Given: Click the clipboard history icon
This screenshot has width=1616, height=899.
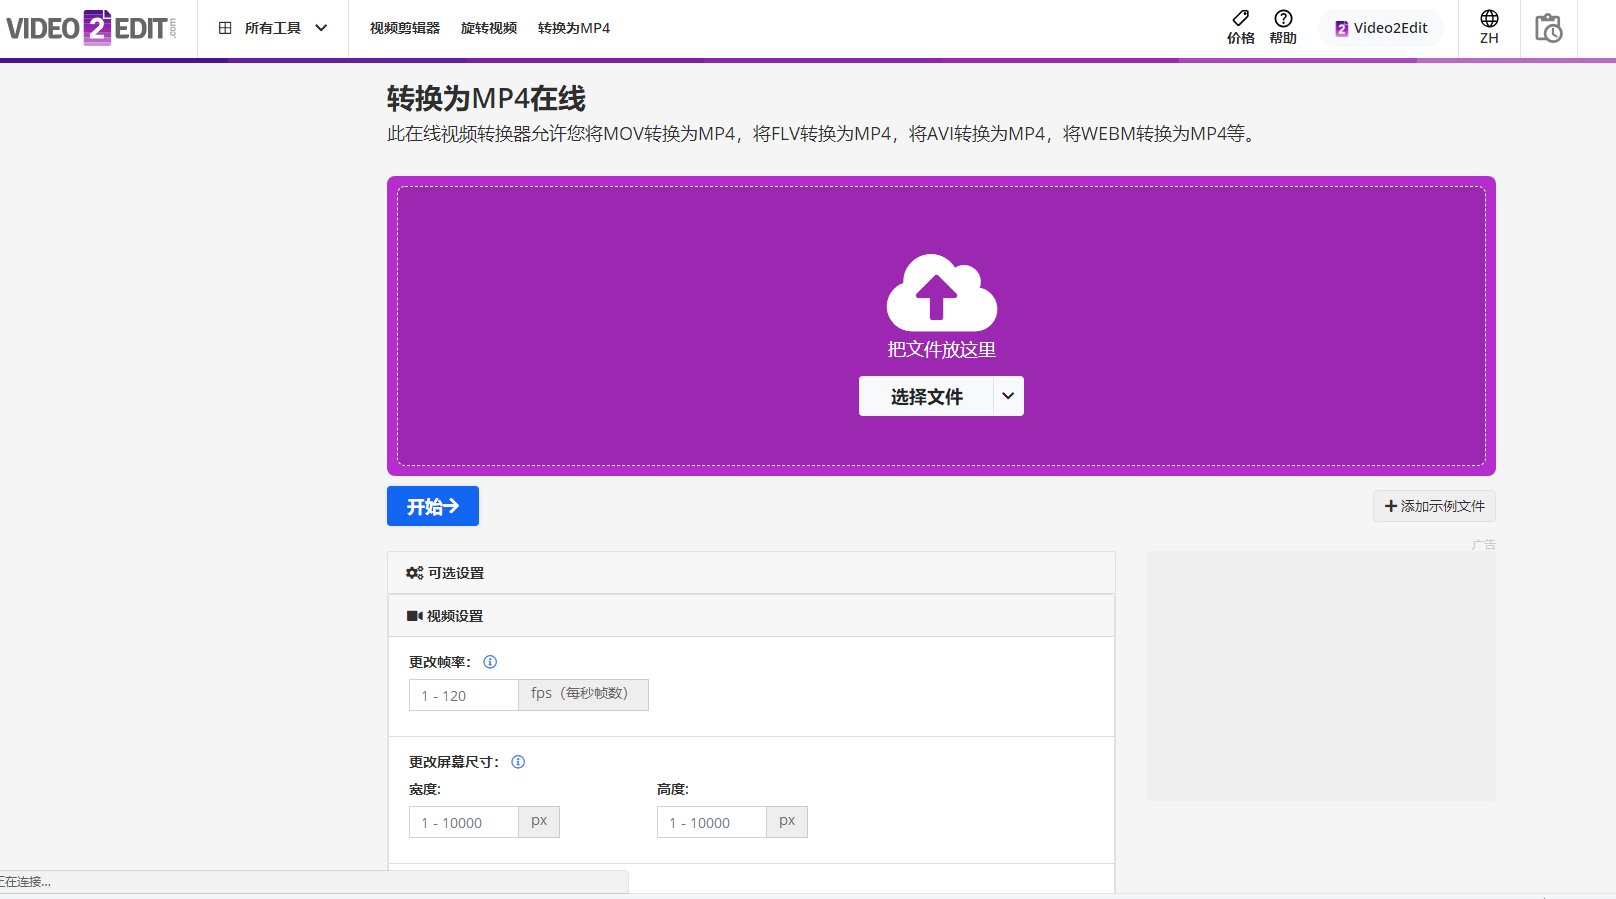Looking at the screenshot, I should coord(1548,28).
